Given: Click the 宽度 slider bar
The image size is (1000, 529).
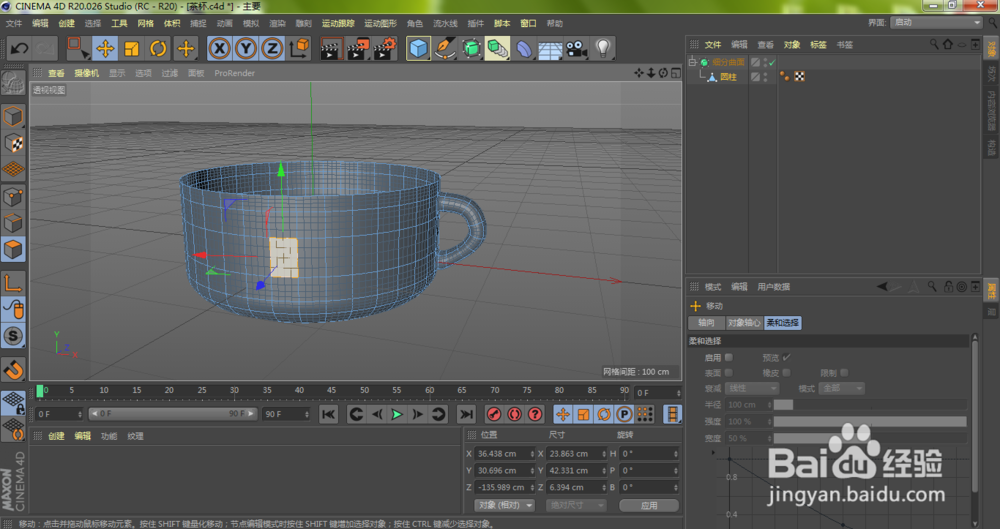Looking at the screenshot, I should [870, 438].
